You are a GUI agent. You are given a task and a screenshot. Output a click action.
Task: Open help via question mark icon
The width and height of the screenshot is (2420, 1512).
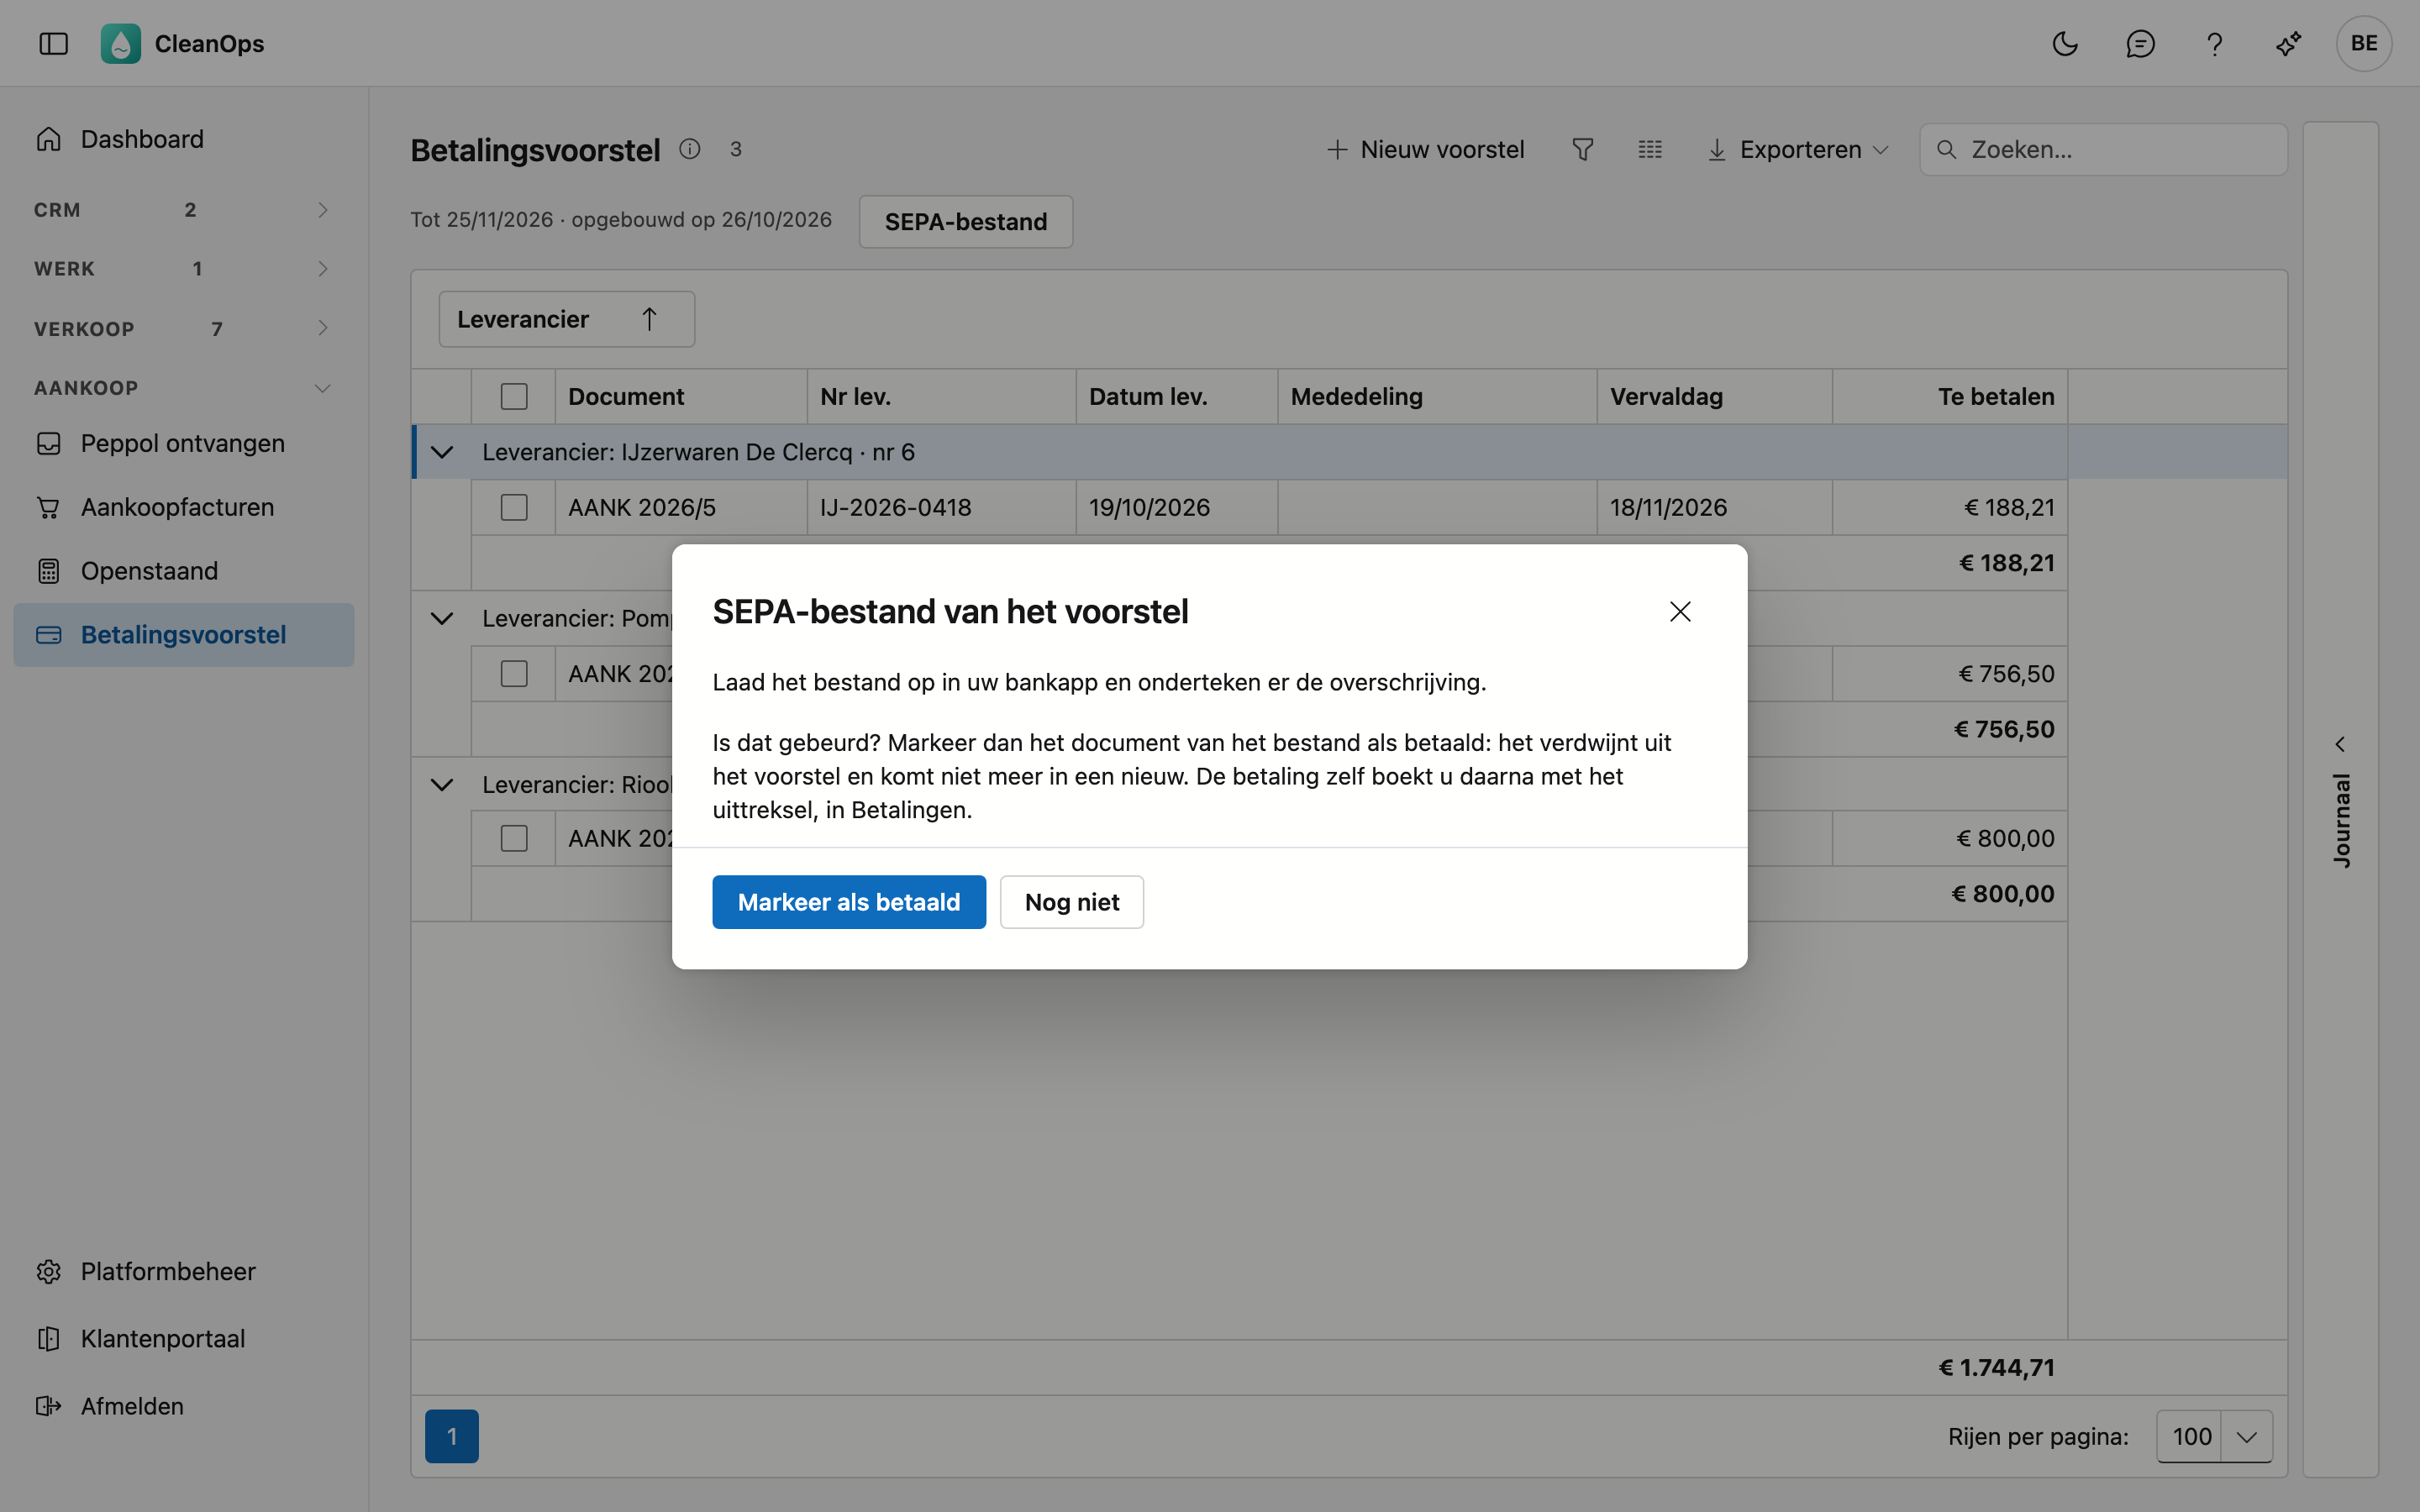point(2214,43)
